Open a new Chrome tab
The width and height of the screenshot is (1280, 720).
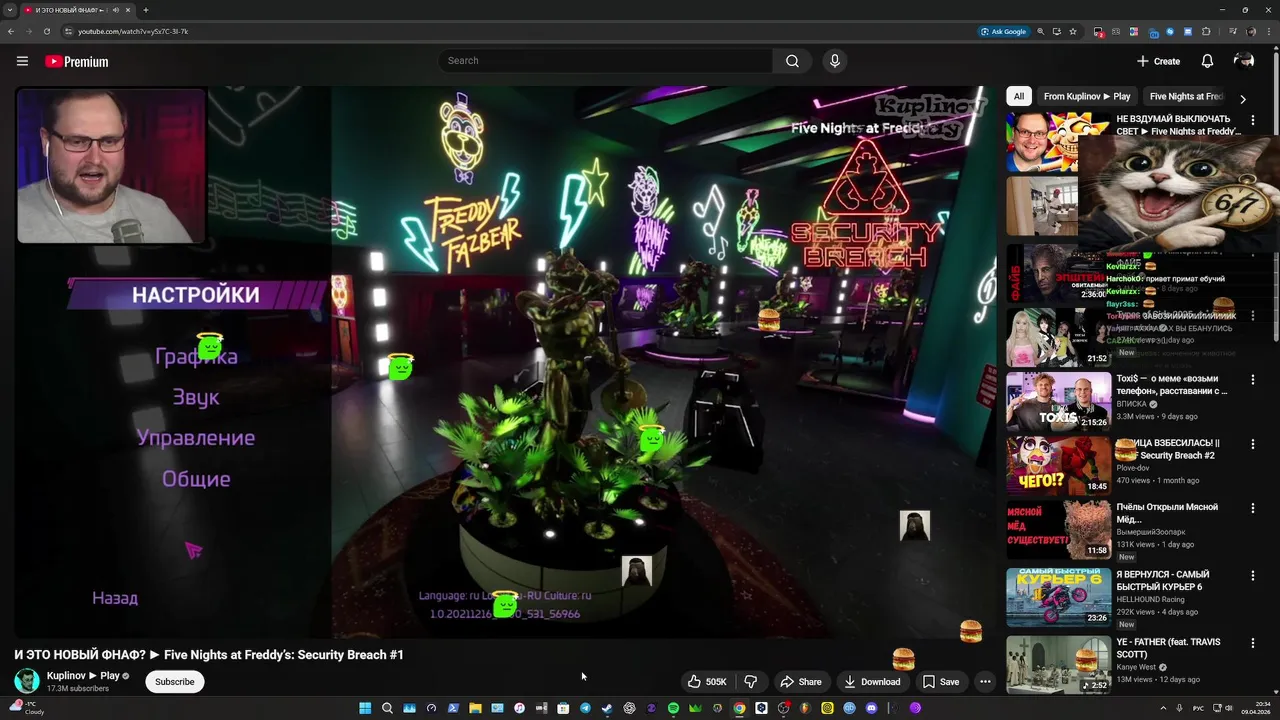click(x=145, y=10)
